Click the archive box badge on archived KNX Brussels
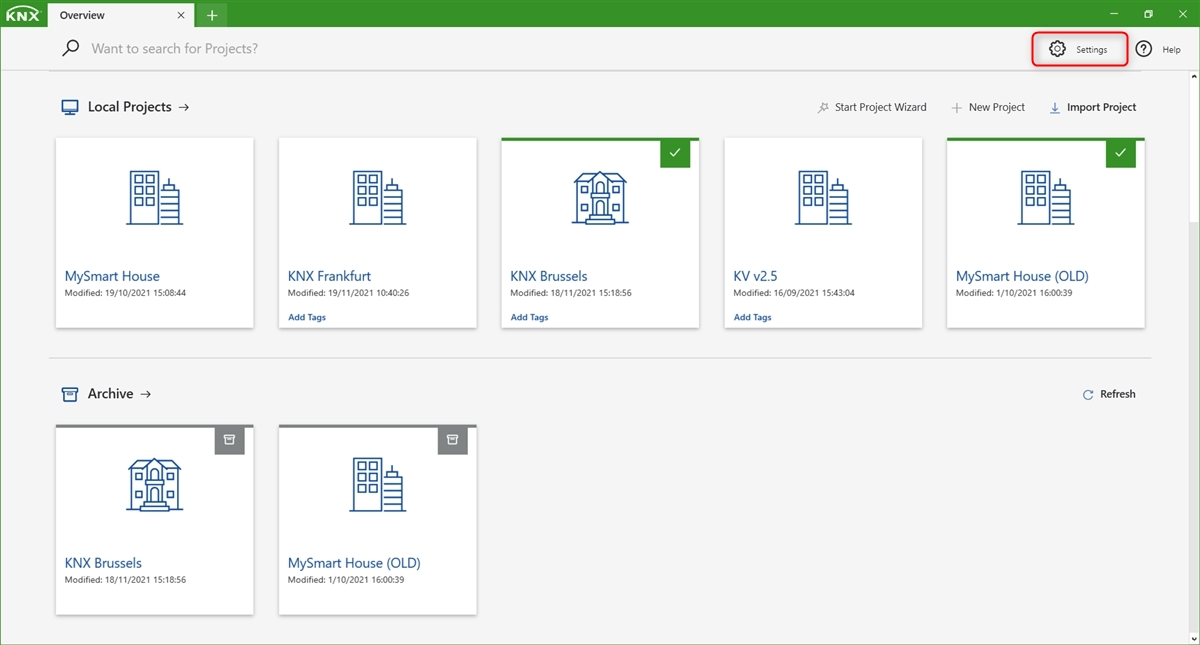Screen dimensions: 1200x645 pyautogui.click(x=229, y=439)
